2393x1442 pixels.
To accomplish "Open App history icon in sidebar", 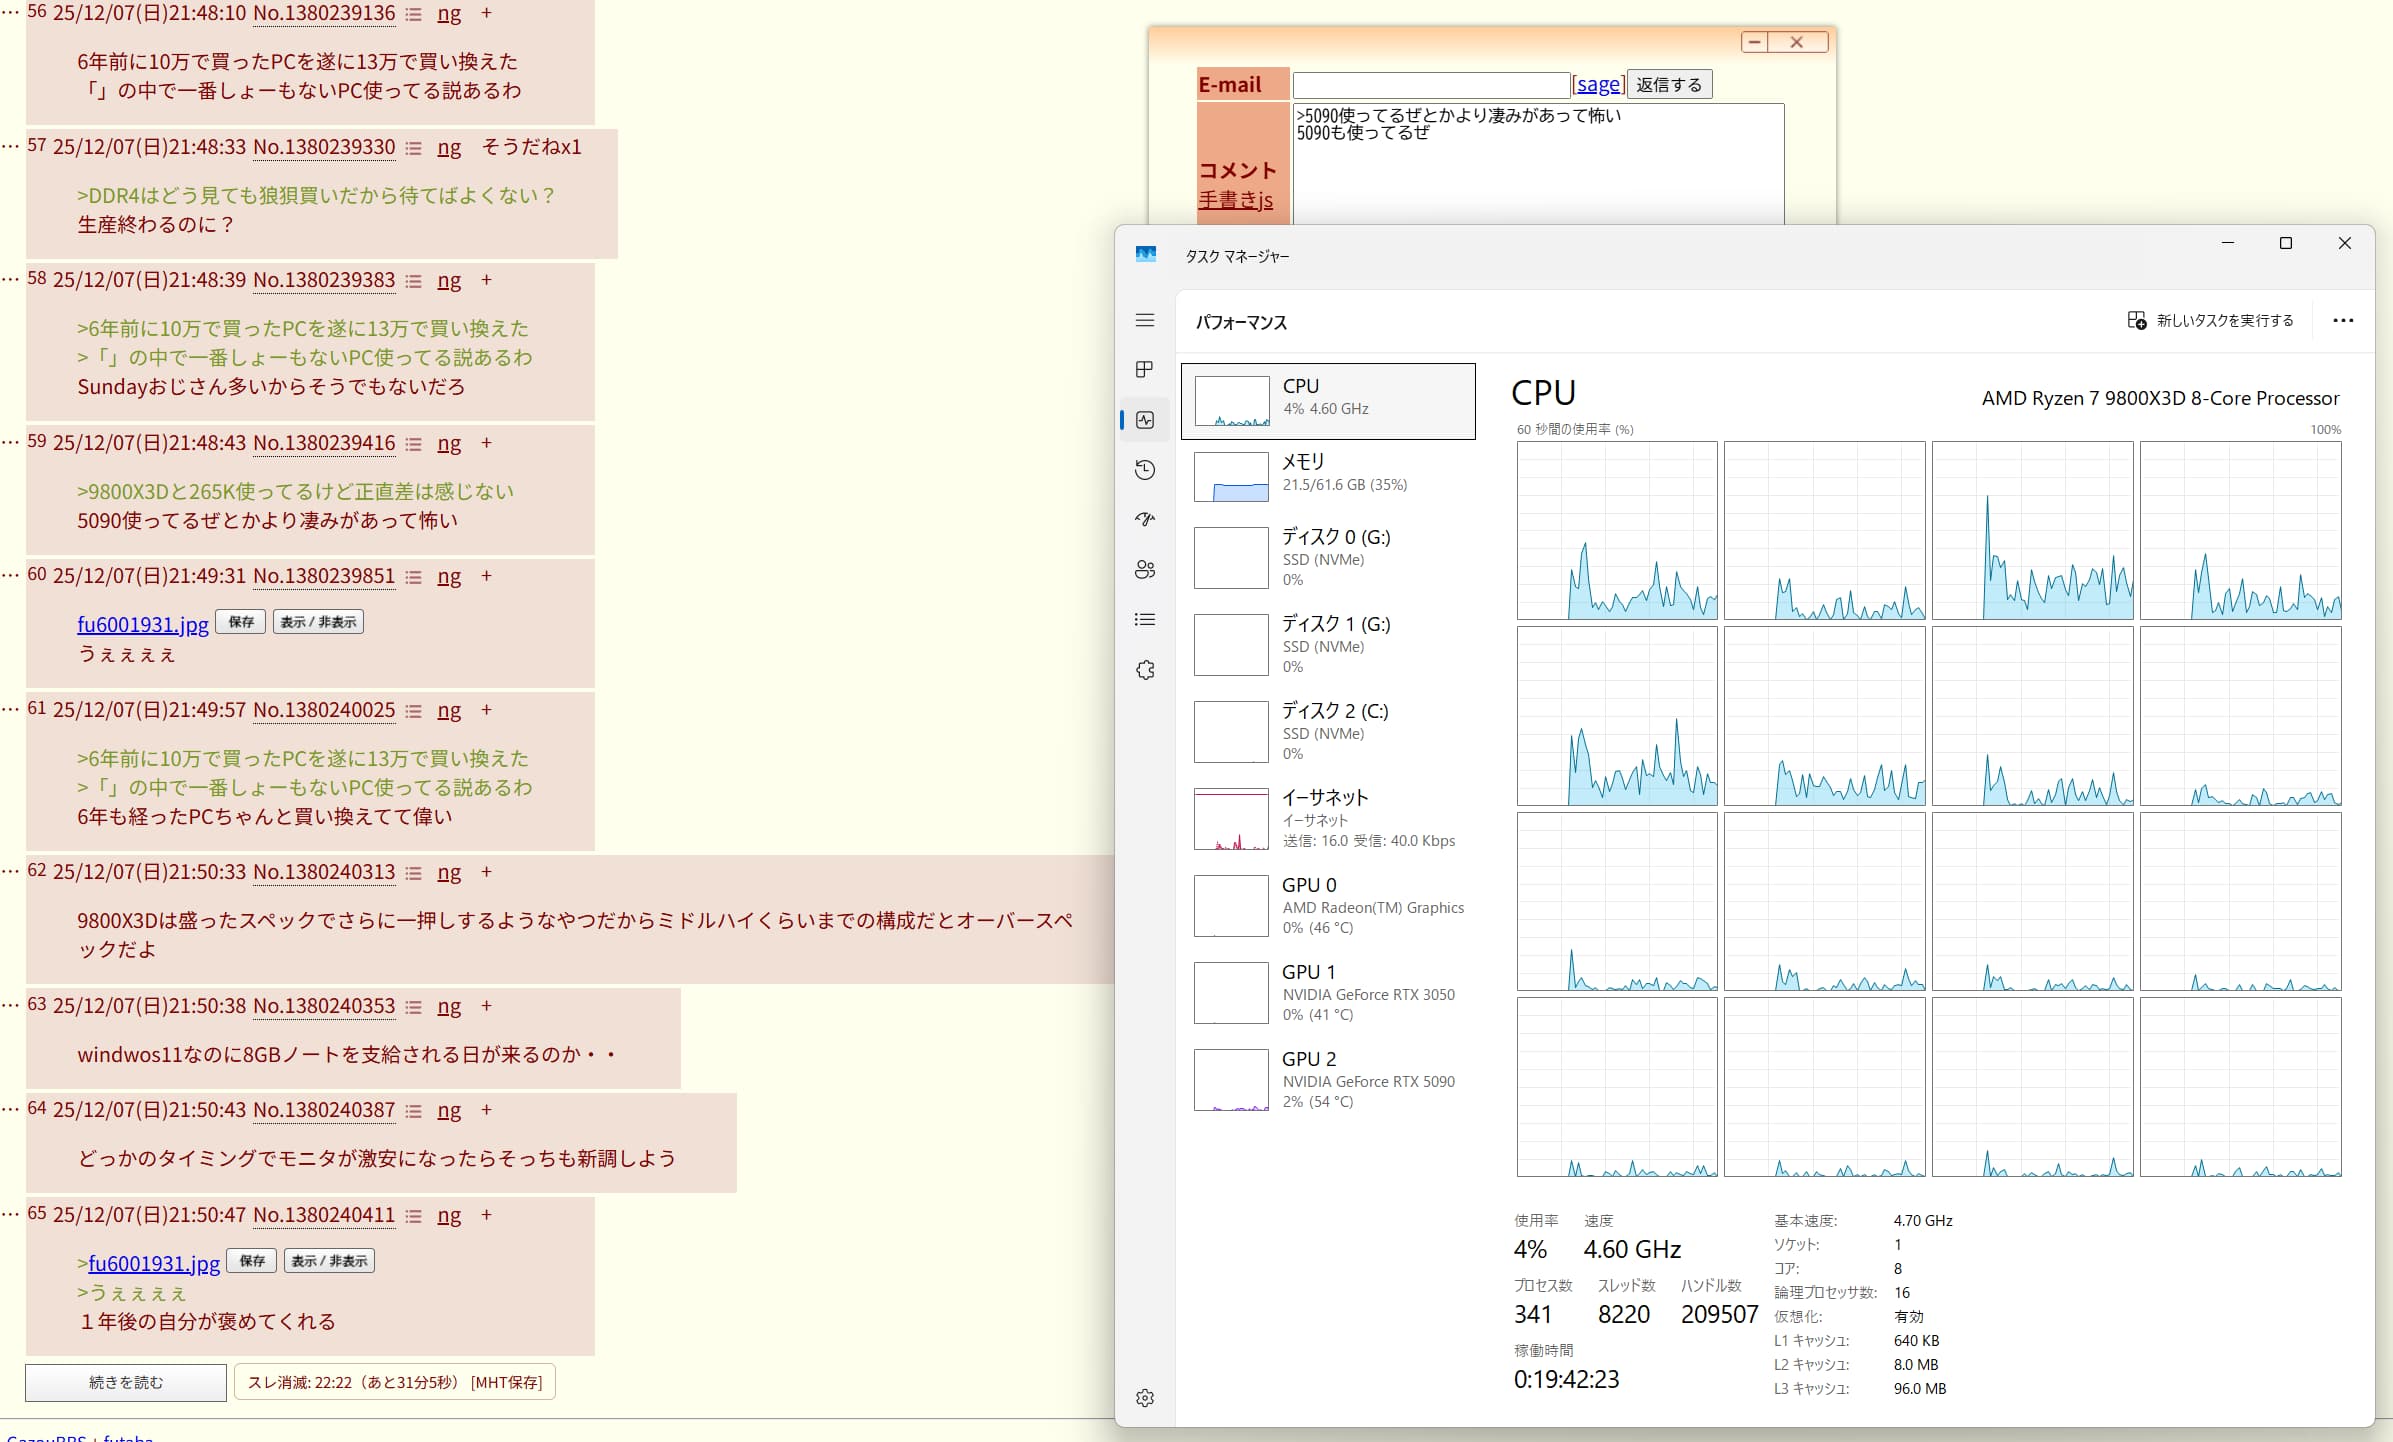I will (x=1145, y=470).
